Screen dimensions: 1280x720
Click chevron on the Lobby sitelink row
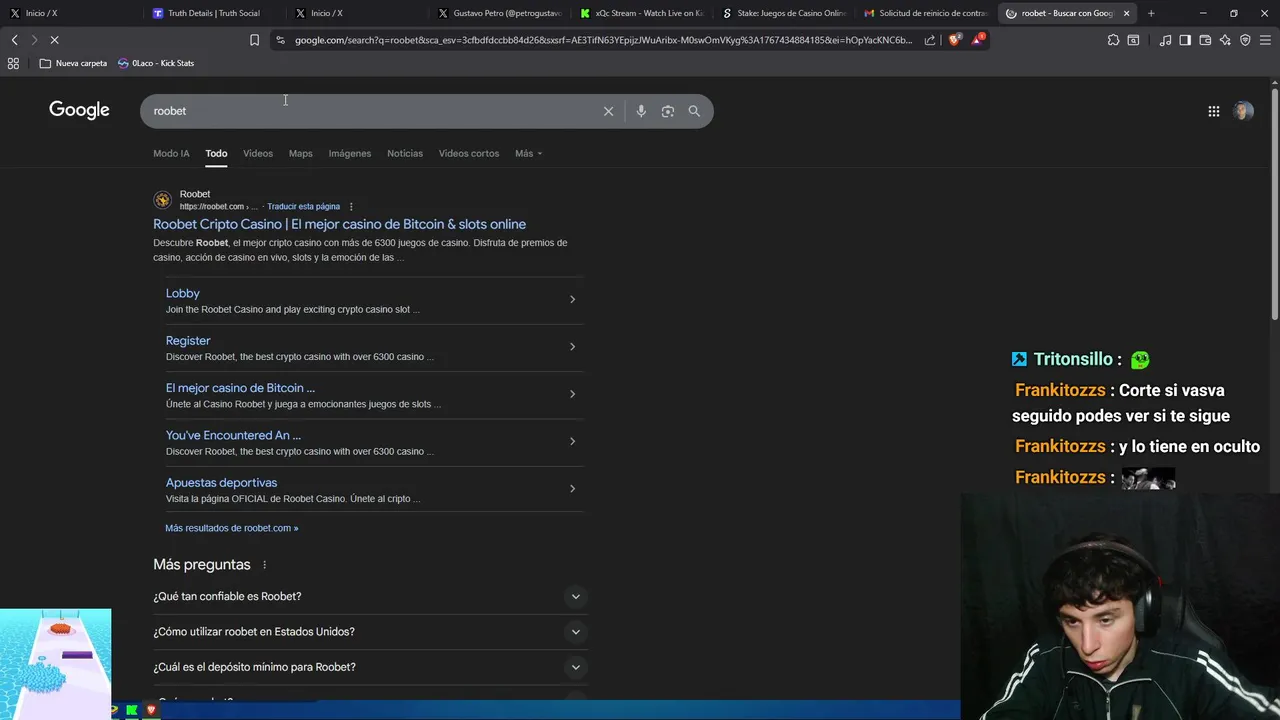tap(572, 299)
